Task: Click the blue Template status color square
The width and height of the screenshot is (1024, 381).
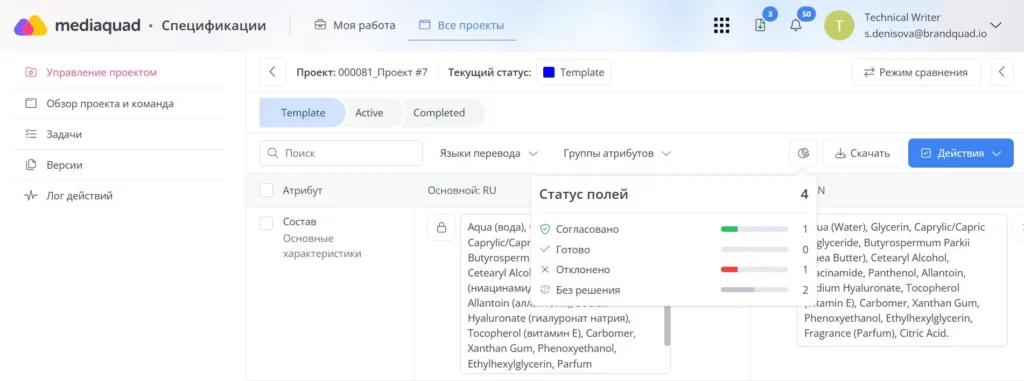Action: tap(549, 72)
